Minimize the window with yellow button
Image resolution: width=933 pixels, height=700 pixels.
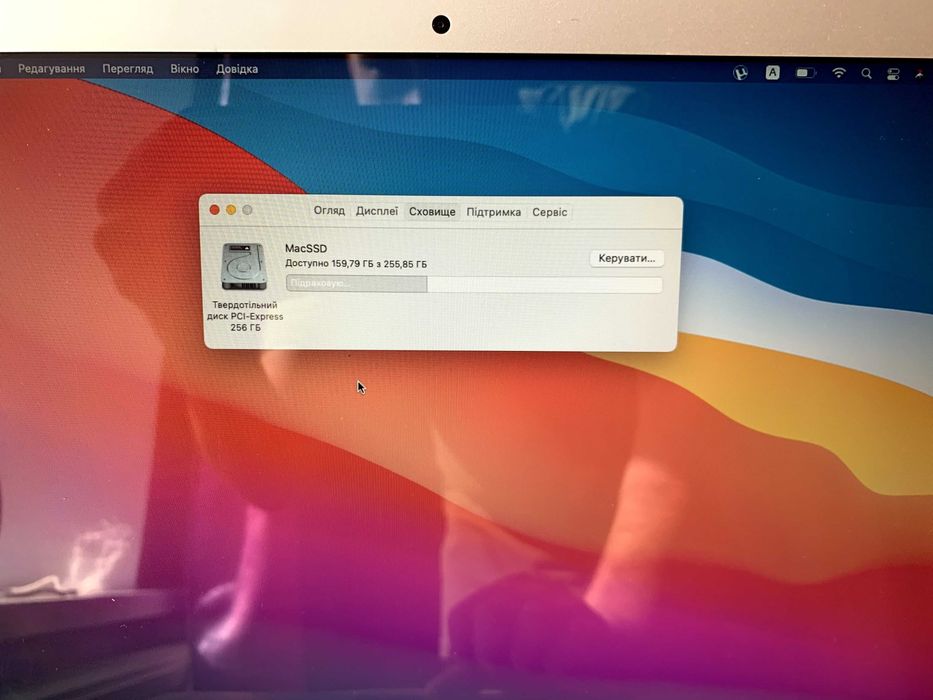tap(231, 210)
